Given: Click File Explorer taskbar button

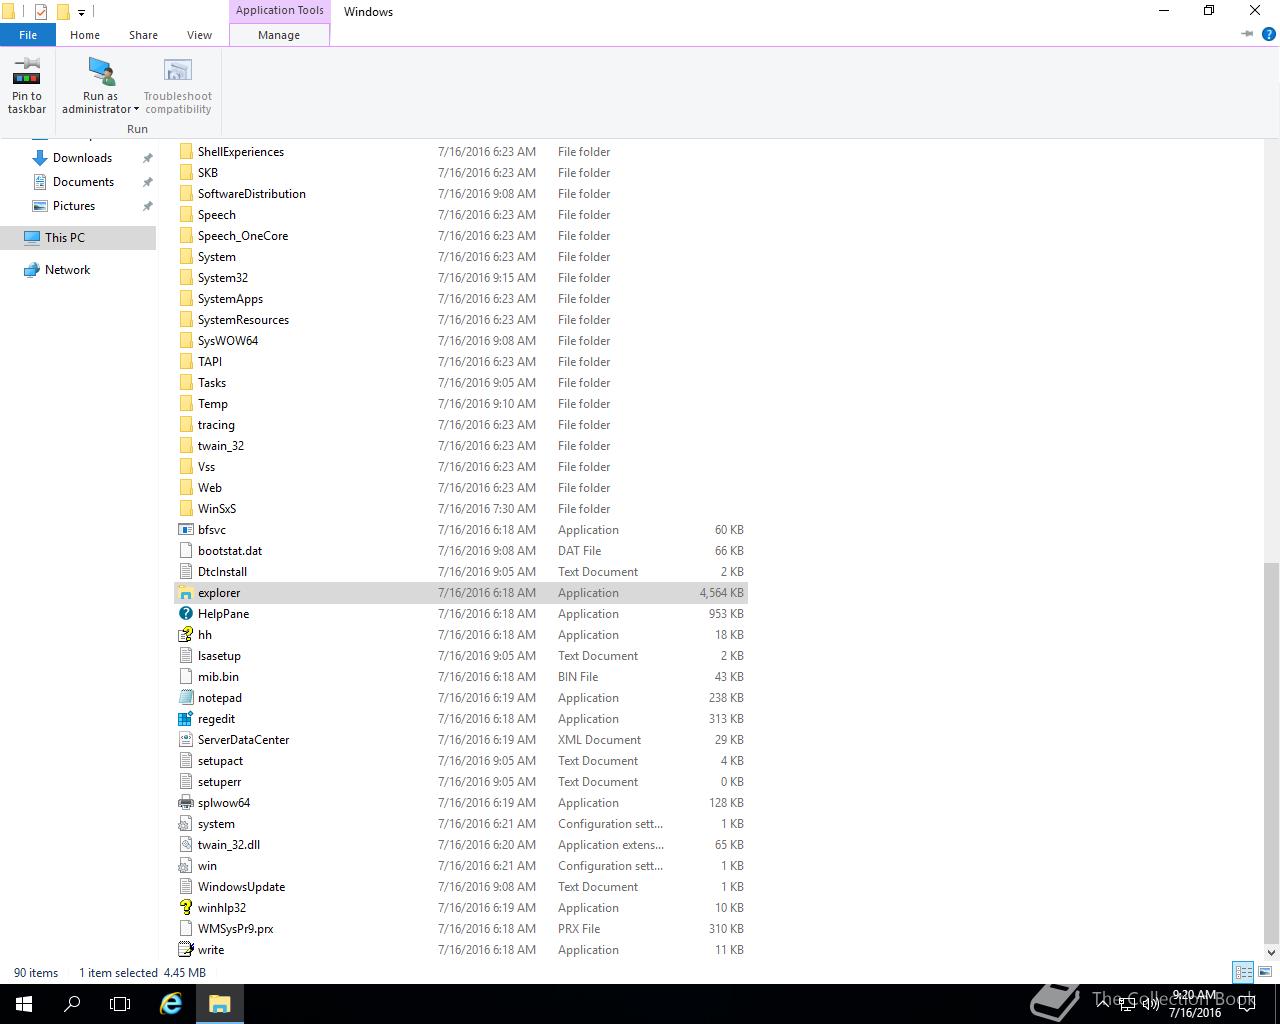Looking at the screenshot, I should [x=220, y=1004].
